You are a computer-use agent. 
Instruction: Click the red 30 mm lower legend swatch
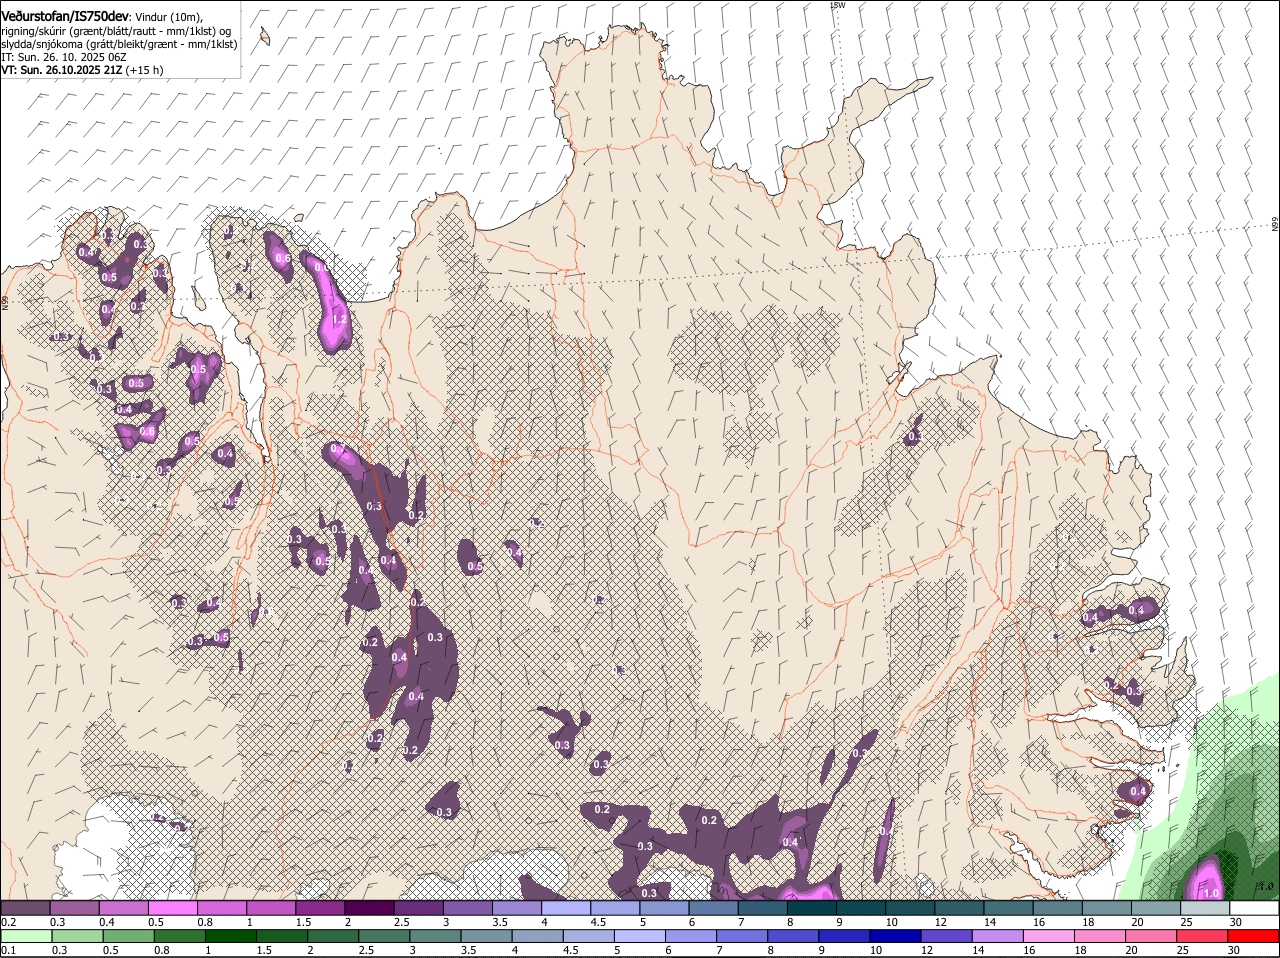tap(1254, 936)
